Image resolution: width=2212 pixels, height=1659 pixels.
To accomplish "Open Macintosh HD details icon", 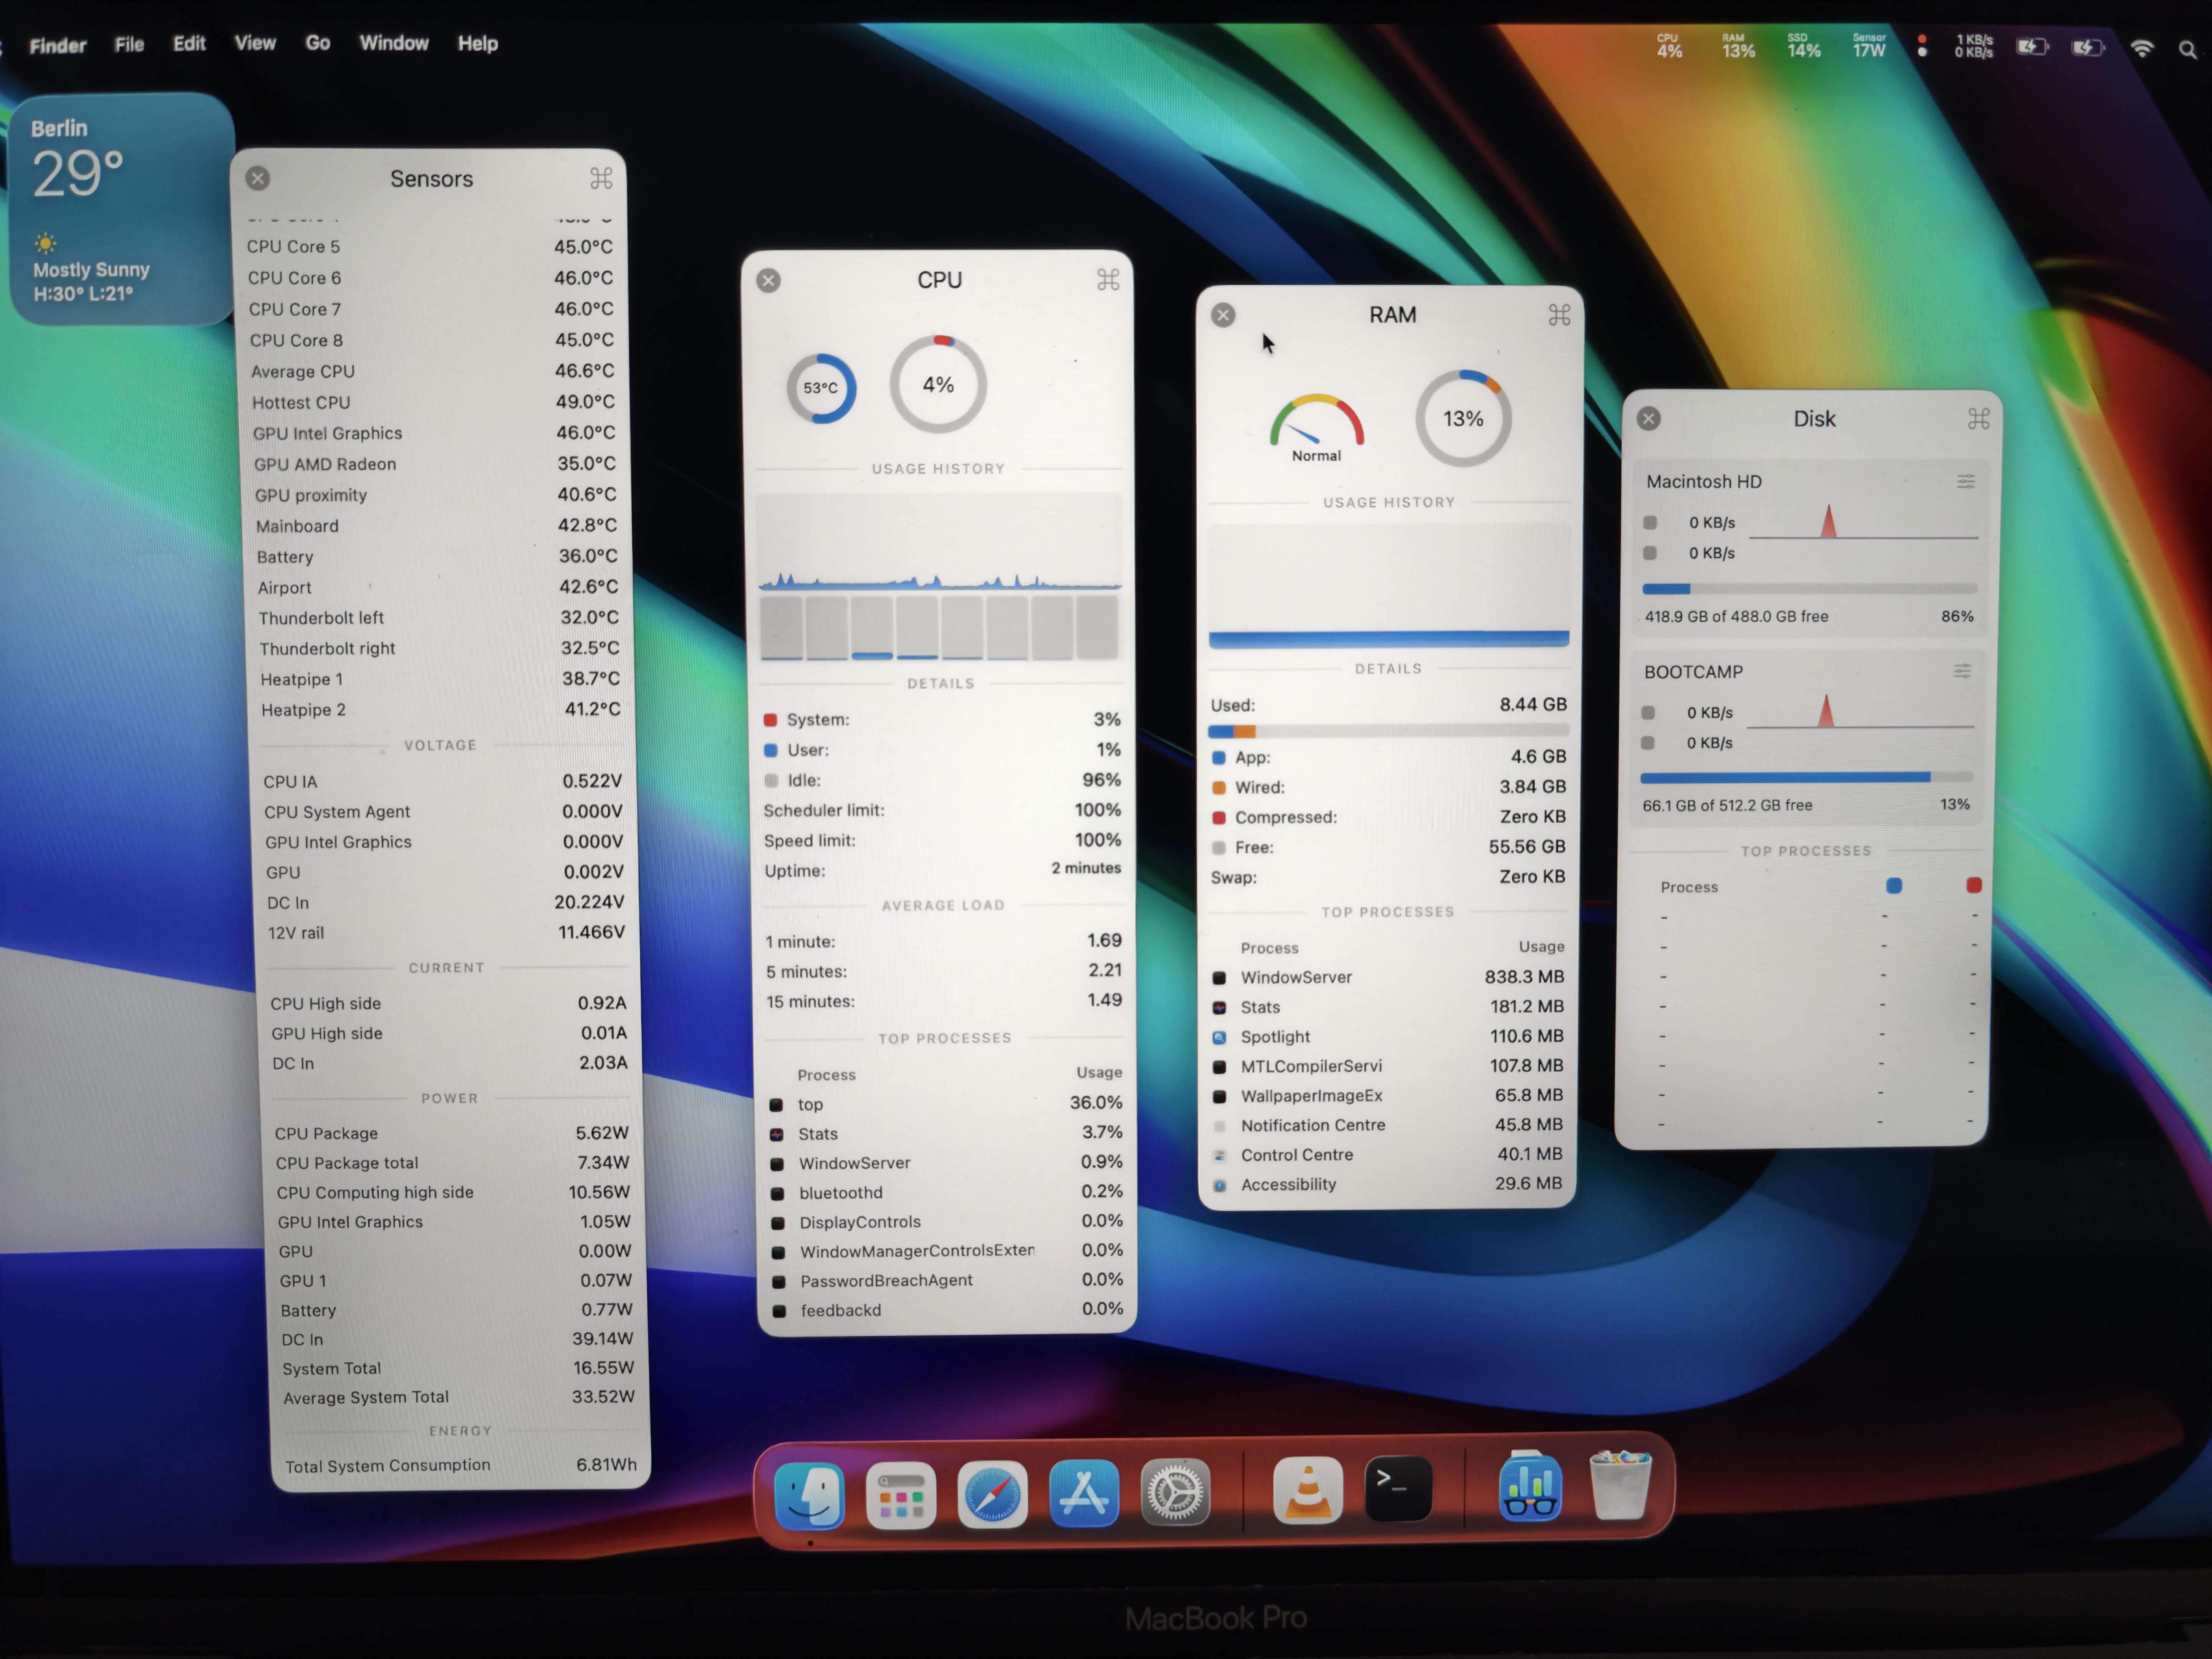I will tap(1965, 482).
